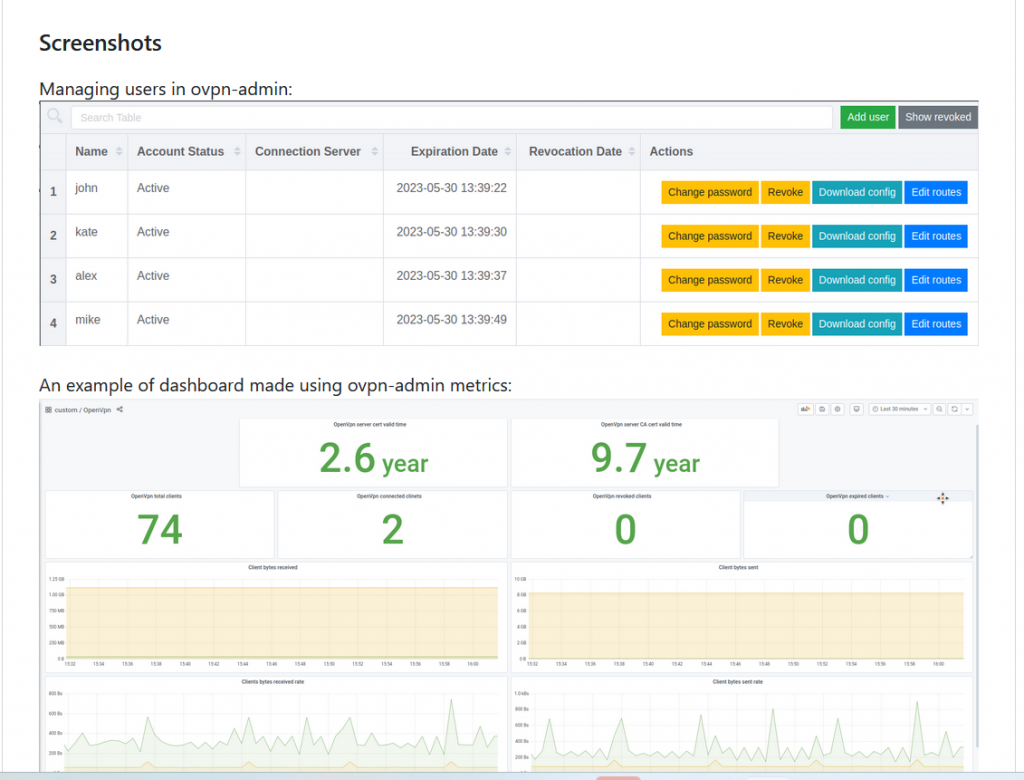Image resolution: width=1024 pixels, height=780 pixels.
Task: Click the save dashboard icon
Action: click(x=822, y=409)
